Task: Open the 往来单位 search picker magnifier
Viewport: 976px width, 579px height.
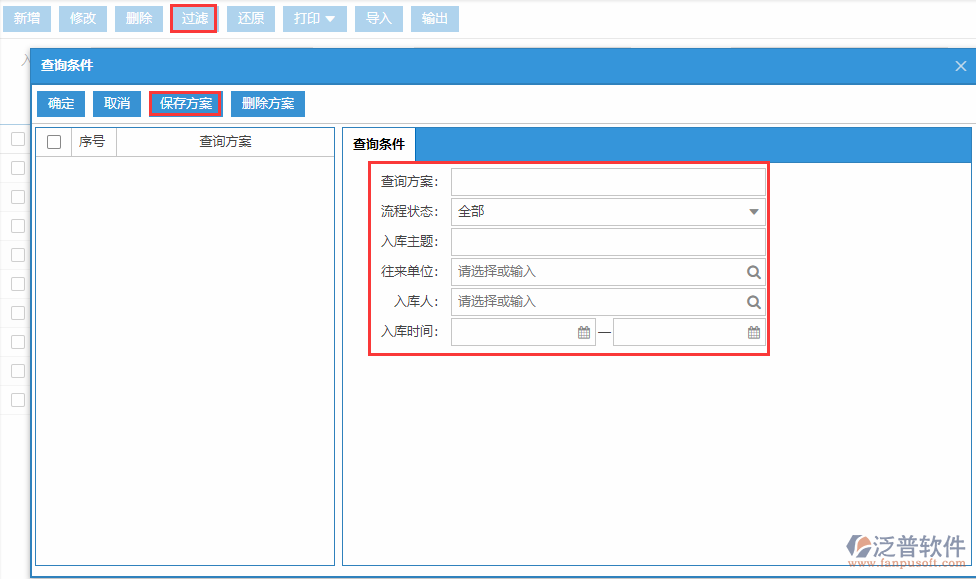Action: (755, 271)
